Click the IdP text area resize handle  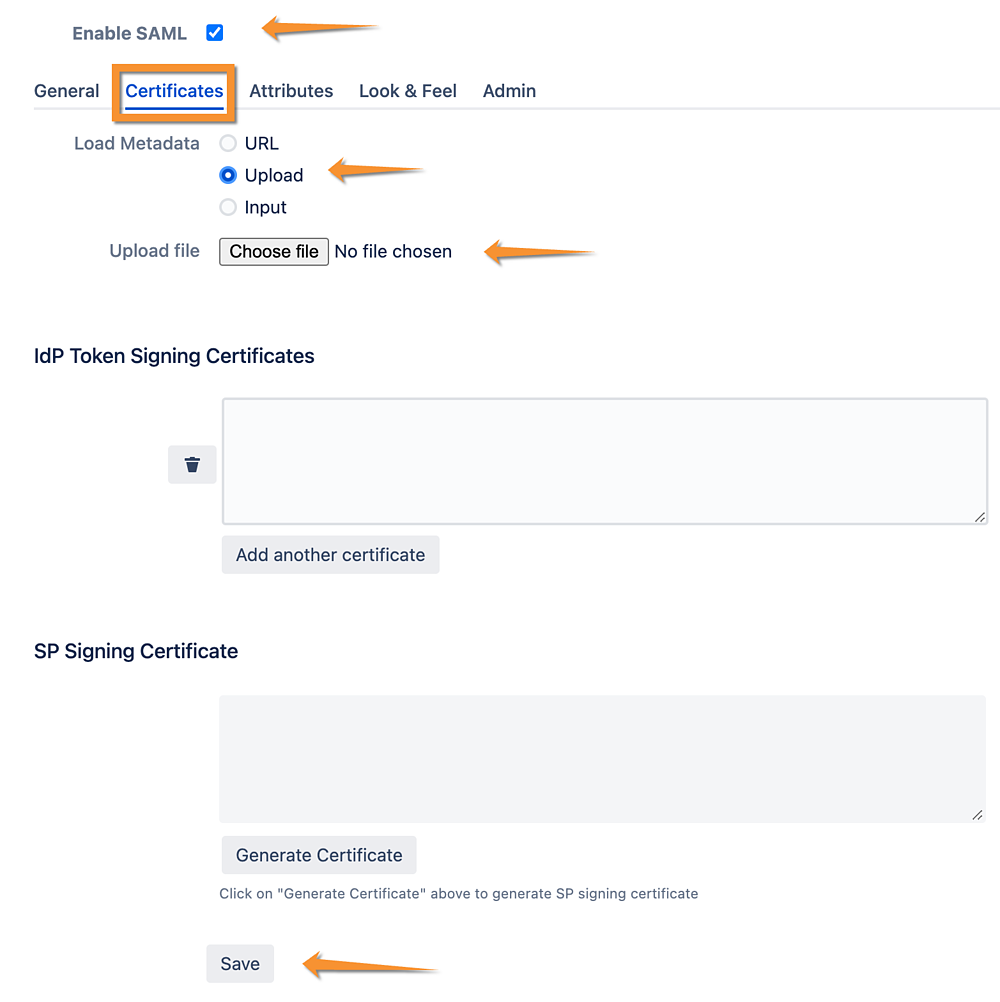980,517
